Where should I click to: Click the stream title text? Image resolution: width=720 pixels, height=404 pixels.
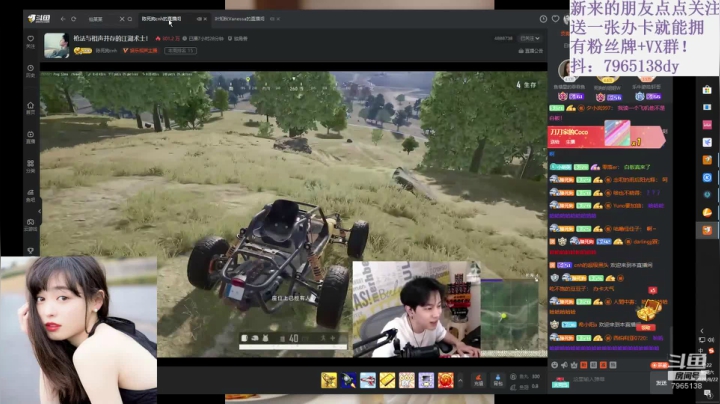tap(111, 38)
